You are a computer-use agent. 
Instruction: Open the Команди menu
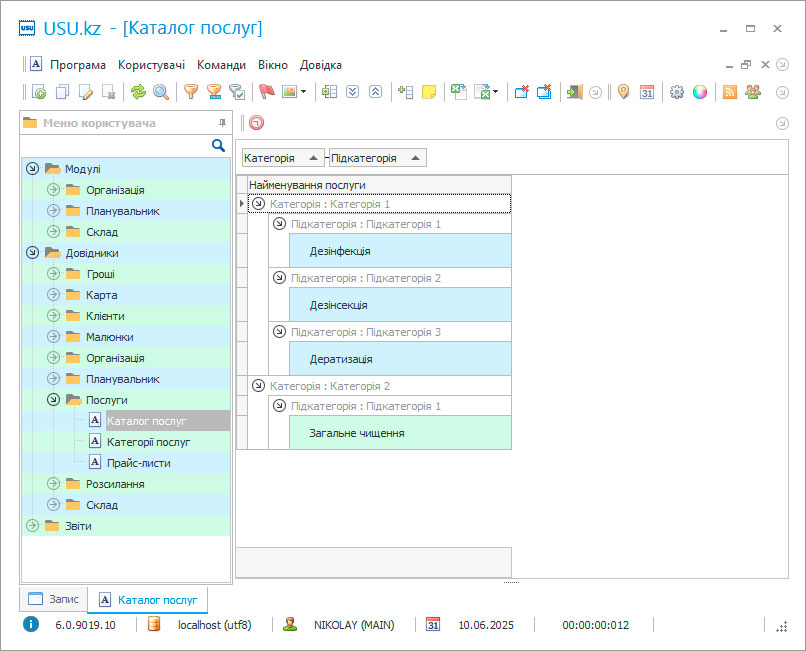[221, 65]
